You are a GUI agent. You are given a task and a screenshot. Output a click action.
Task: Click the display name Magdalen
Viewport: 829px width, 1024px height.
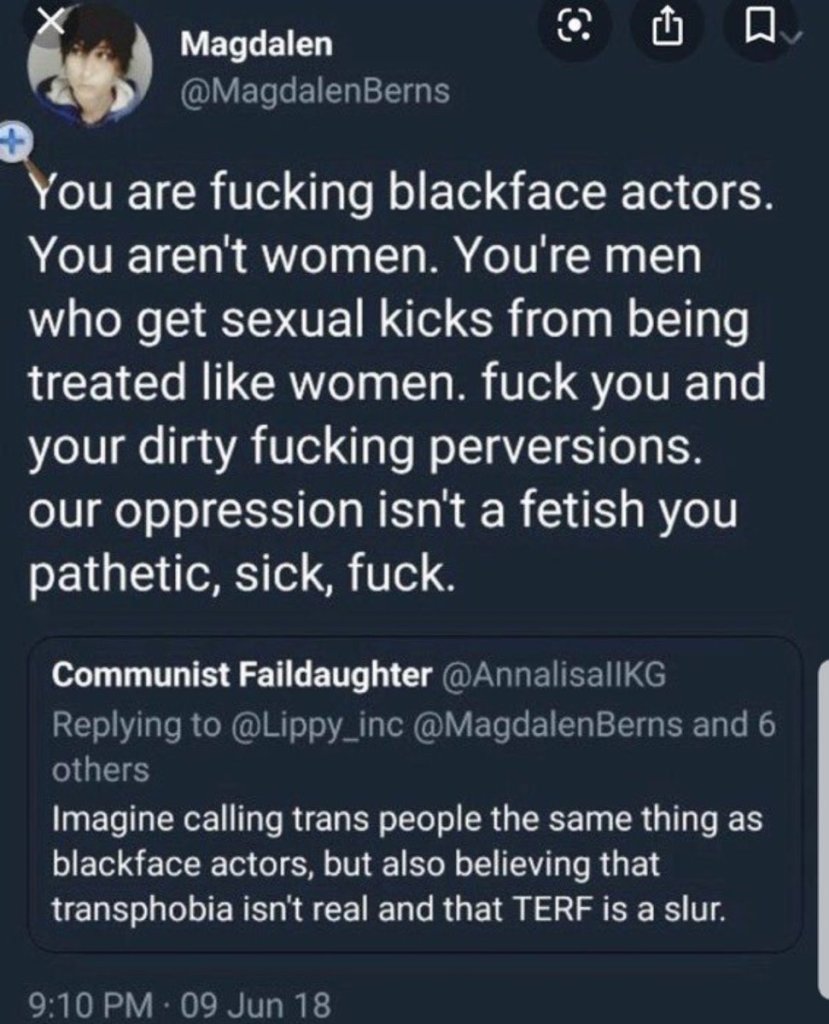coord(256,44)
